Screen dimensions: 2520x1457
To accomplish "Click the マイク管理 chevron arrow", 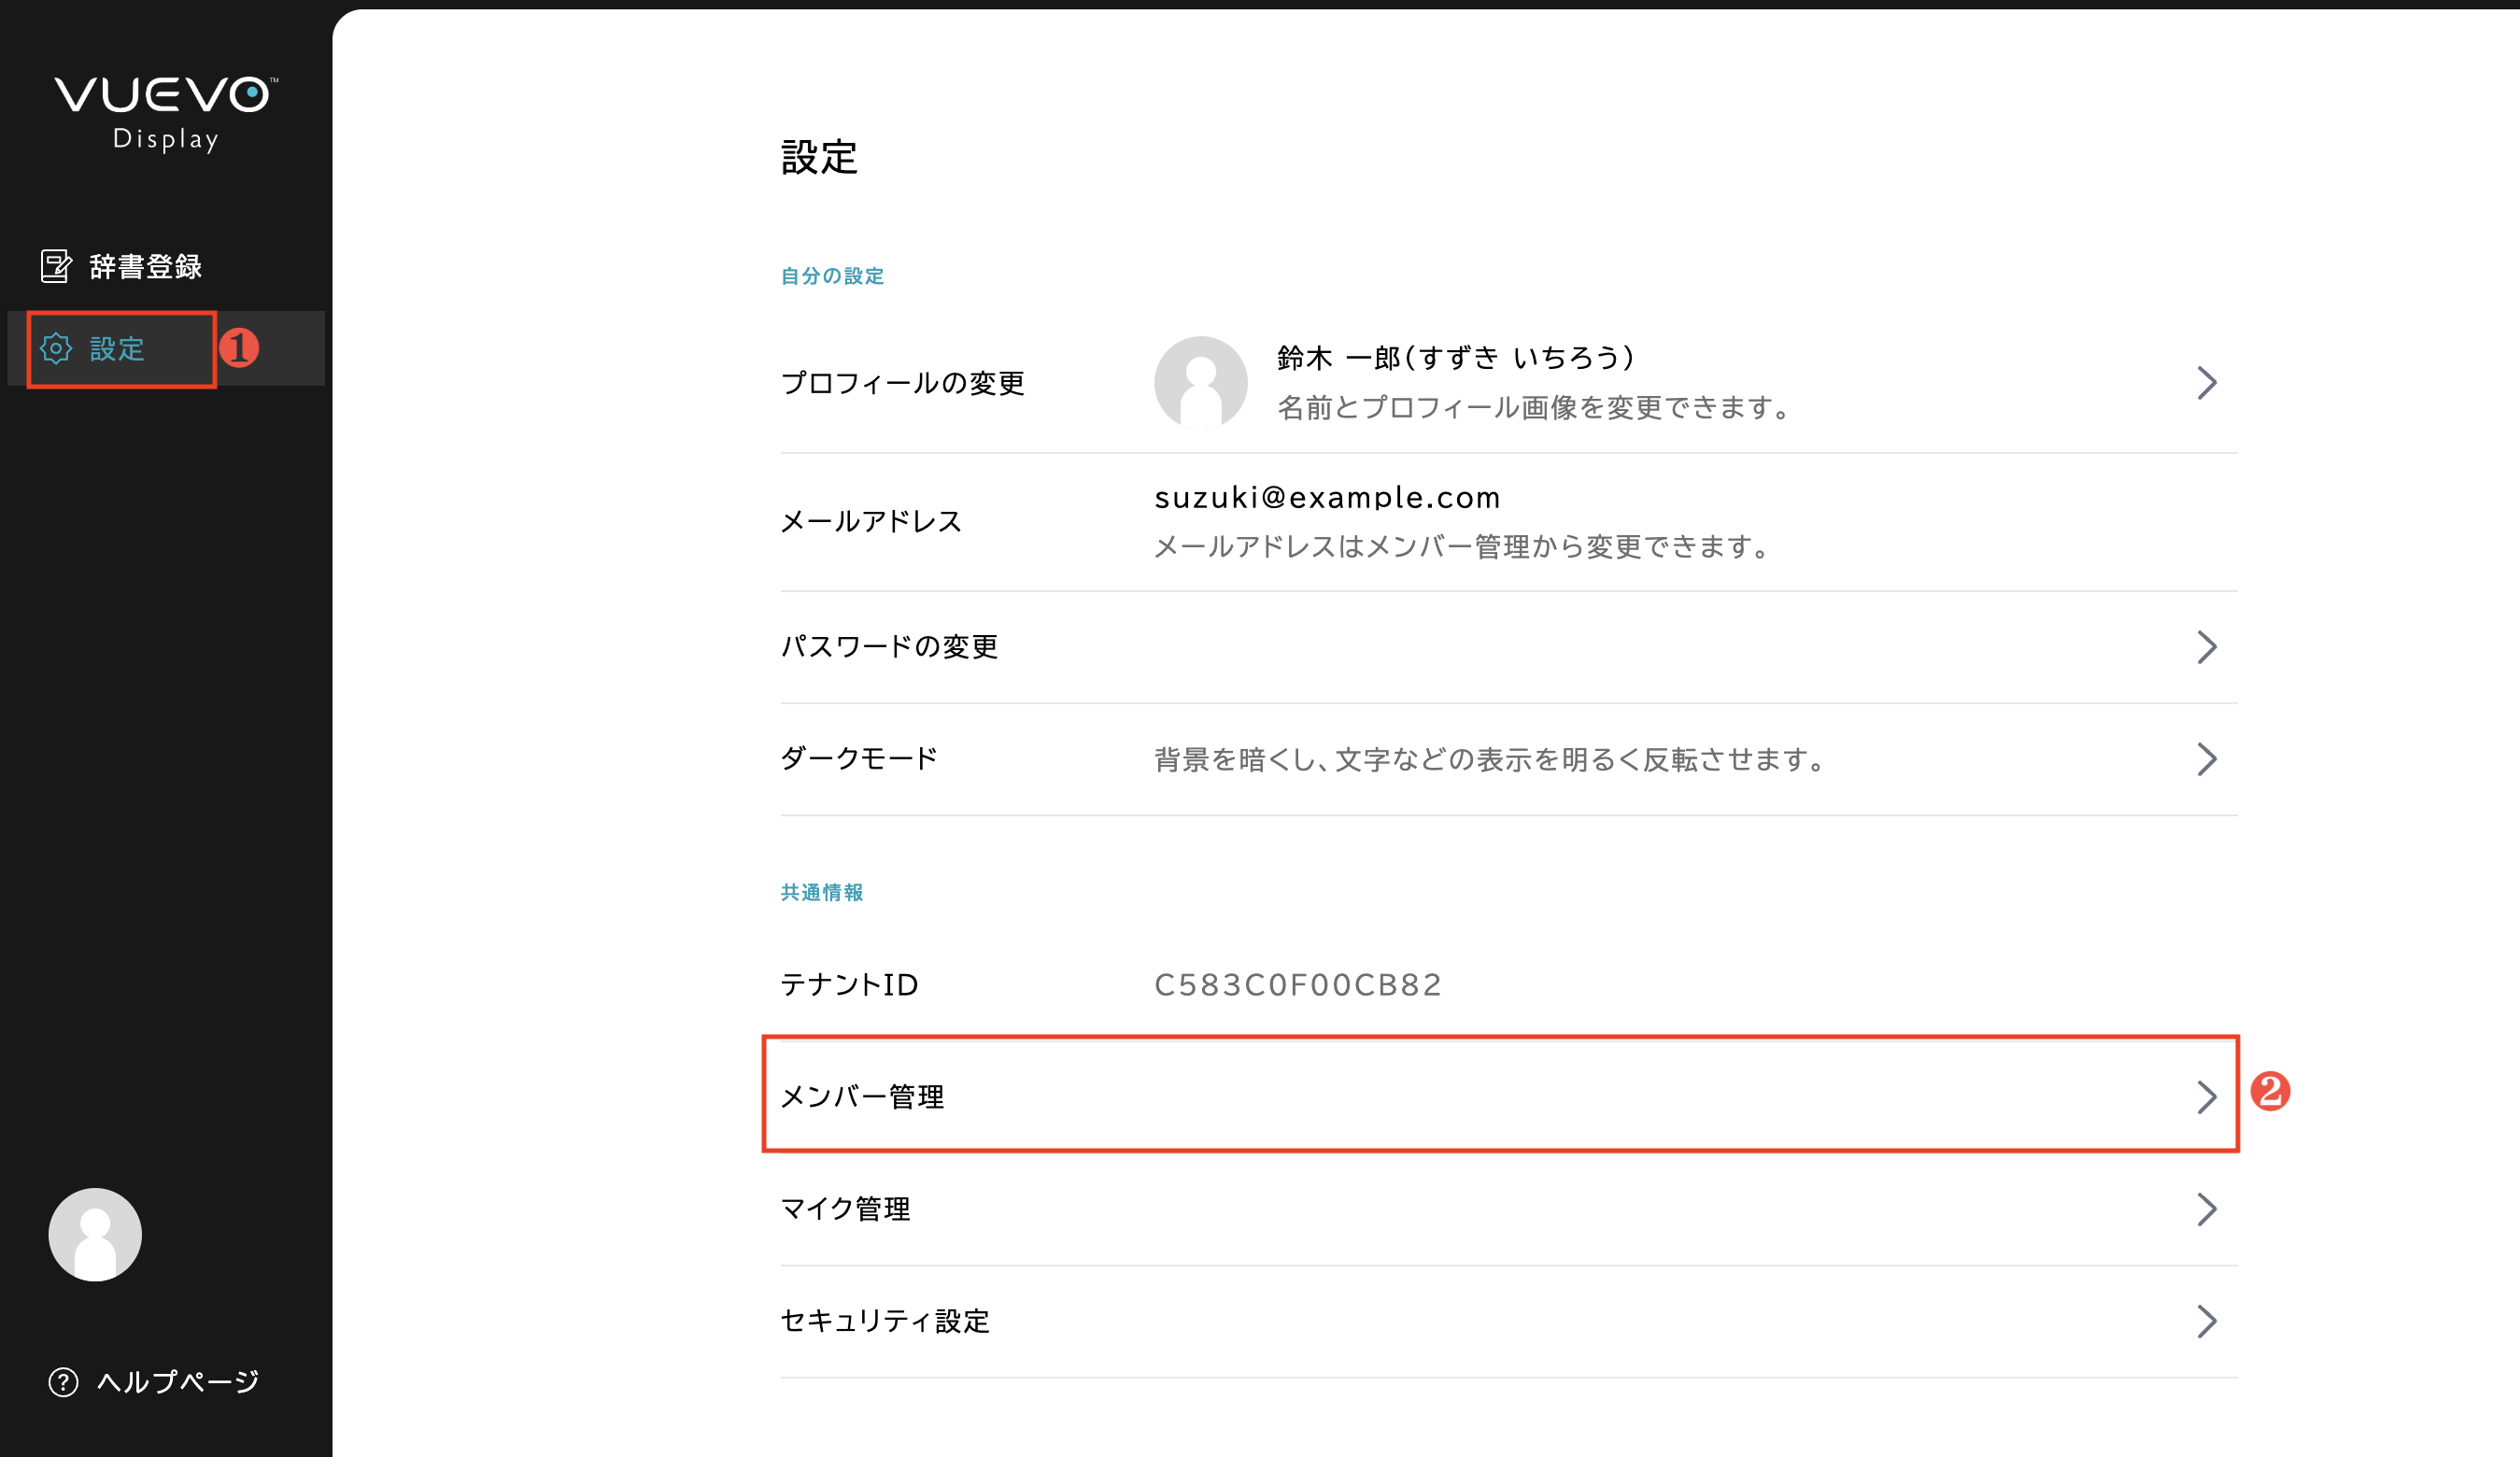I will [2206, 1209].
